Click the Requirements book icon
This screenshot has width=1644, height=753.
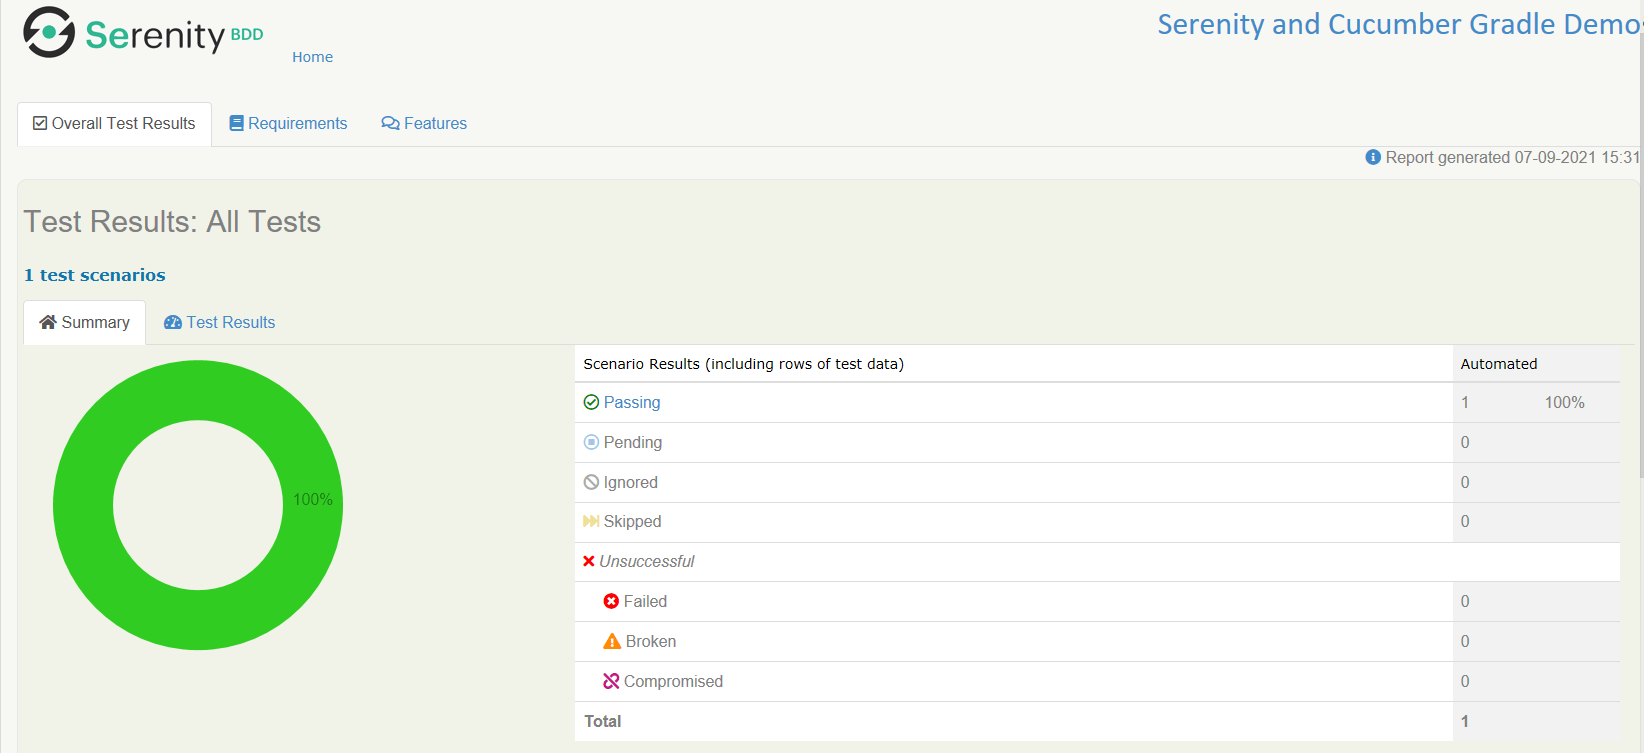click(x=236, y=123)
